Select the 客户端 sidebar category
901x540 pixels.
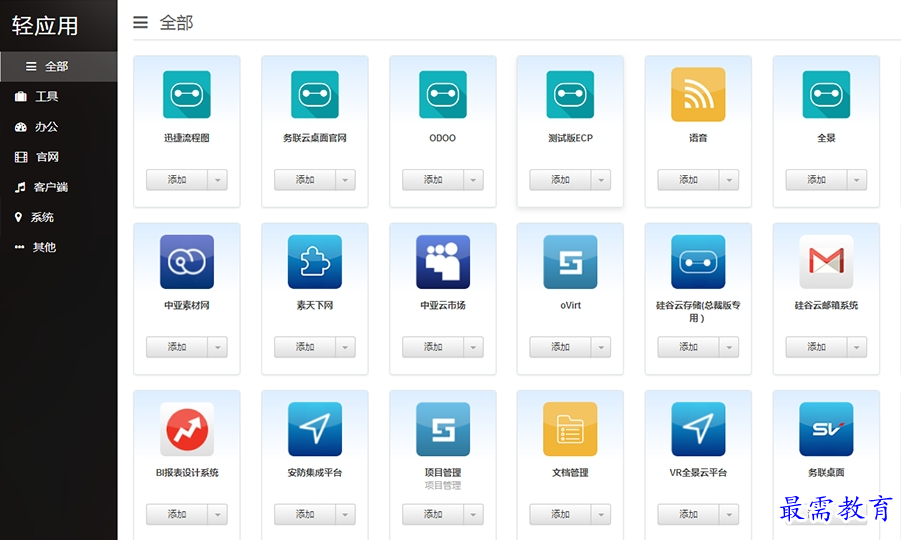[59, 187]
